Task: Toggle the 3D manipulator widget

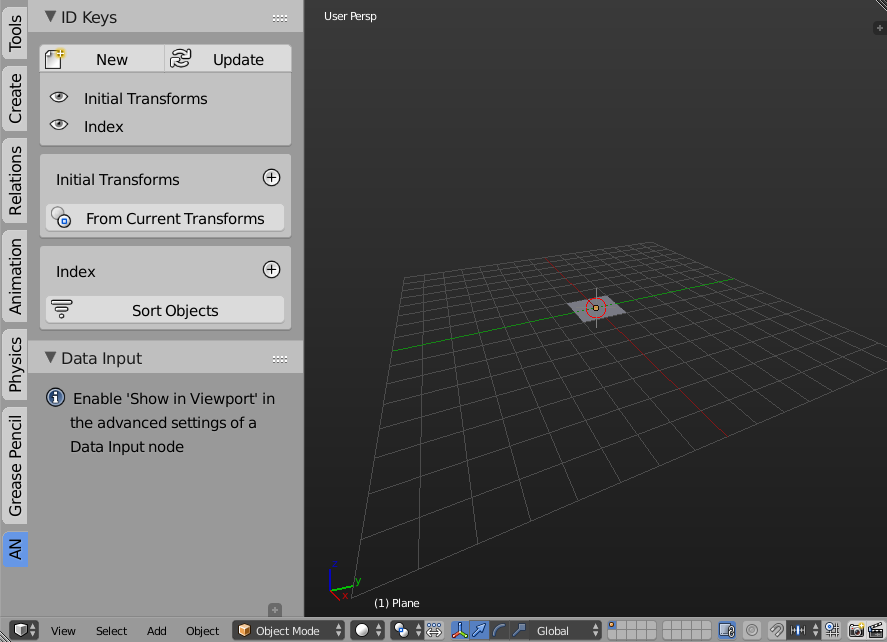Action: pyautogui.click(x=460, y=630)
